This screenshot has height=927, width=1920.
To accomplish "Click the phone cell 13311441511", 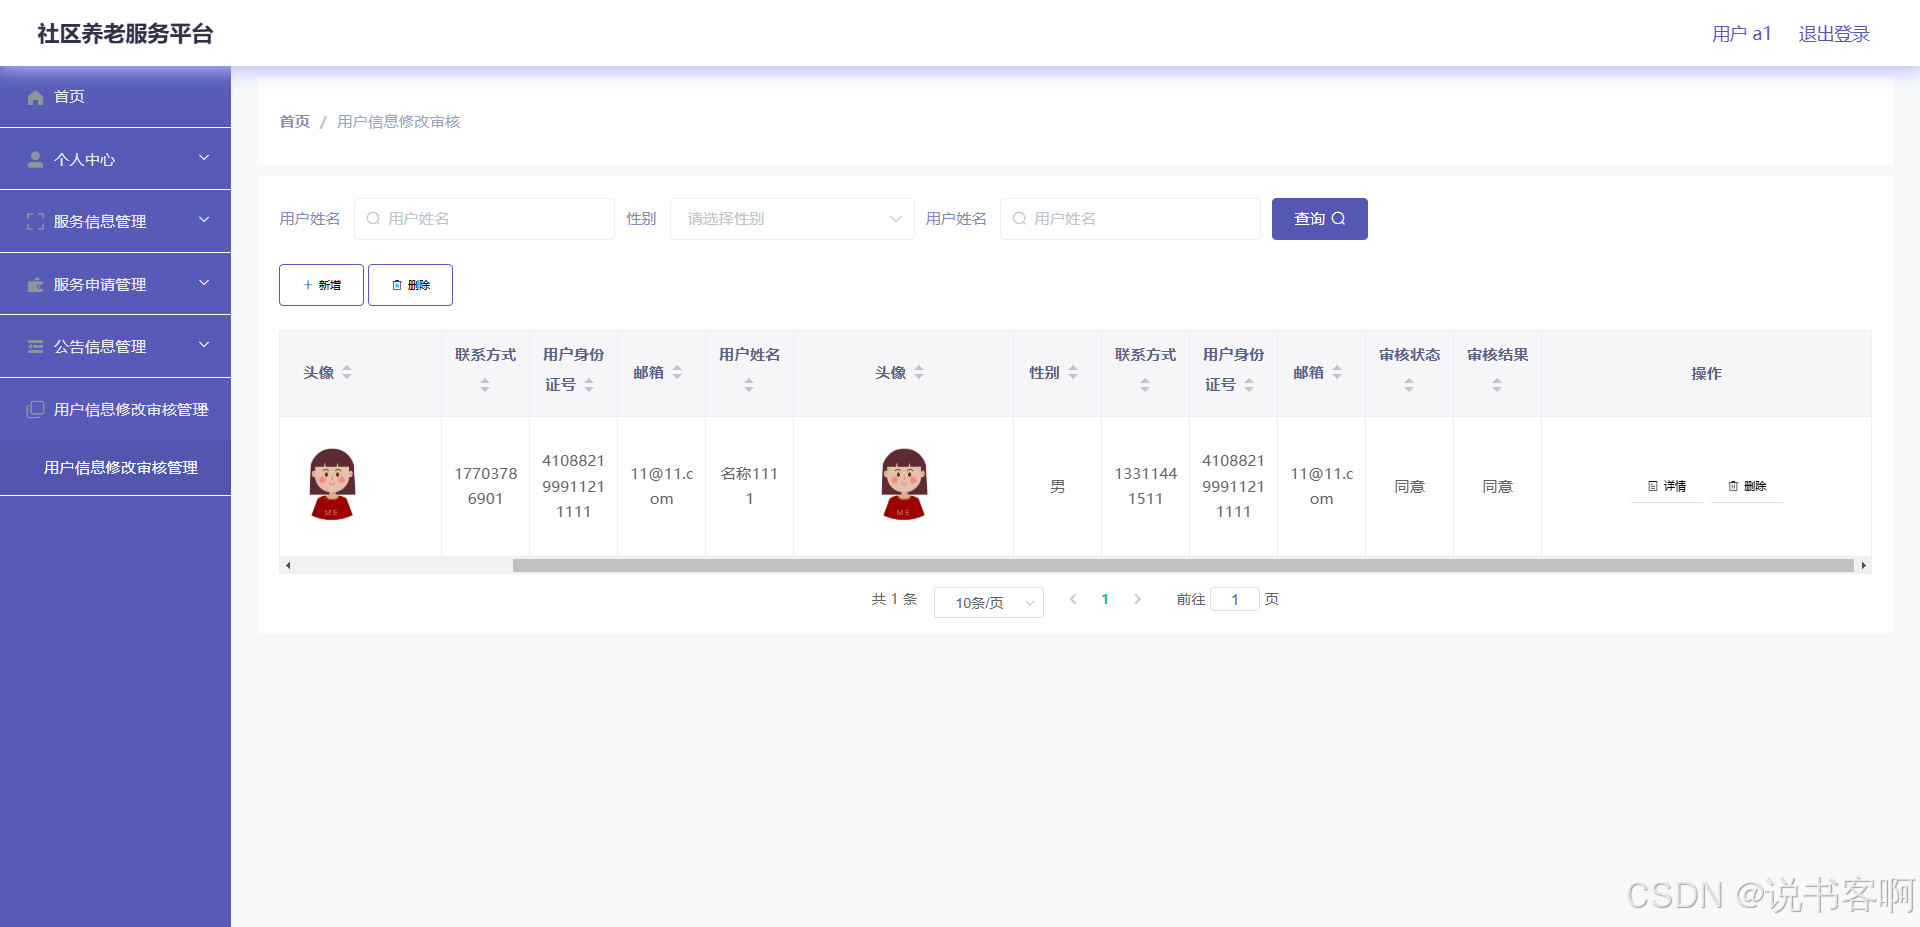I will pyautogui.click(x=1145, y=486).
